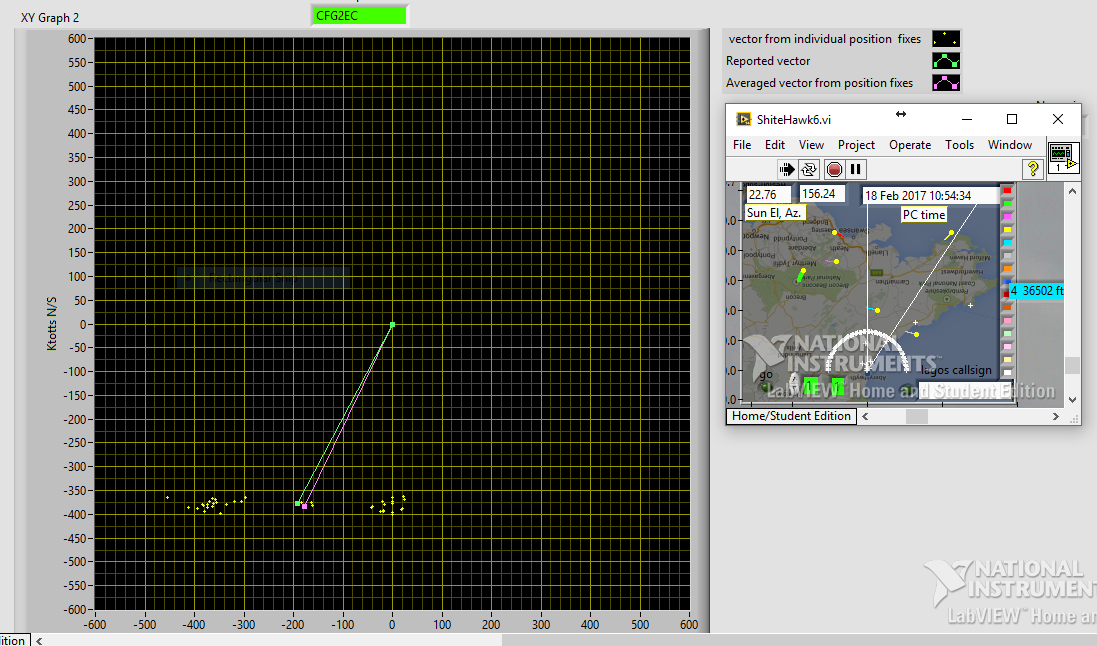Image resolution: width=1097 pixels, height=646 pixels.
Task: Click the CFG2EC green indicator field
Action: [x=359, y=15]
